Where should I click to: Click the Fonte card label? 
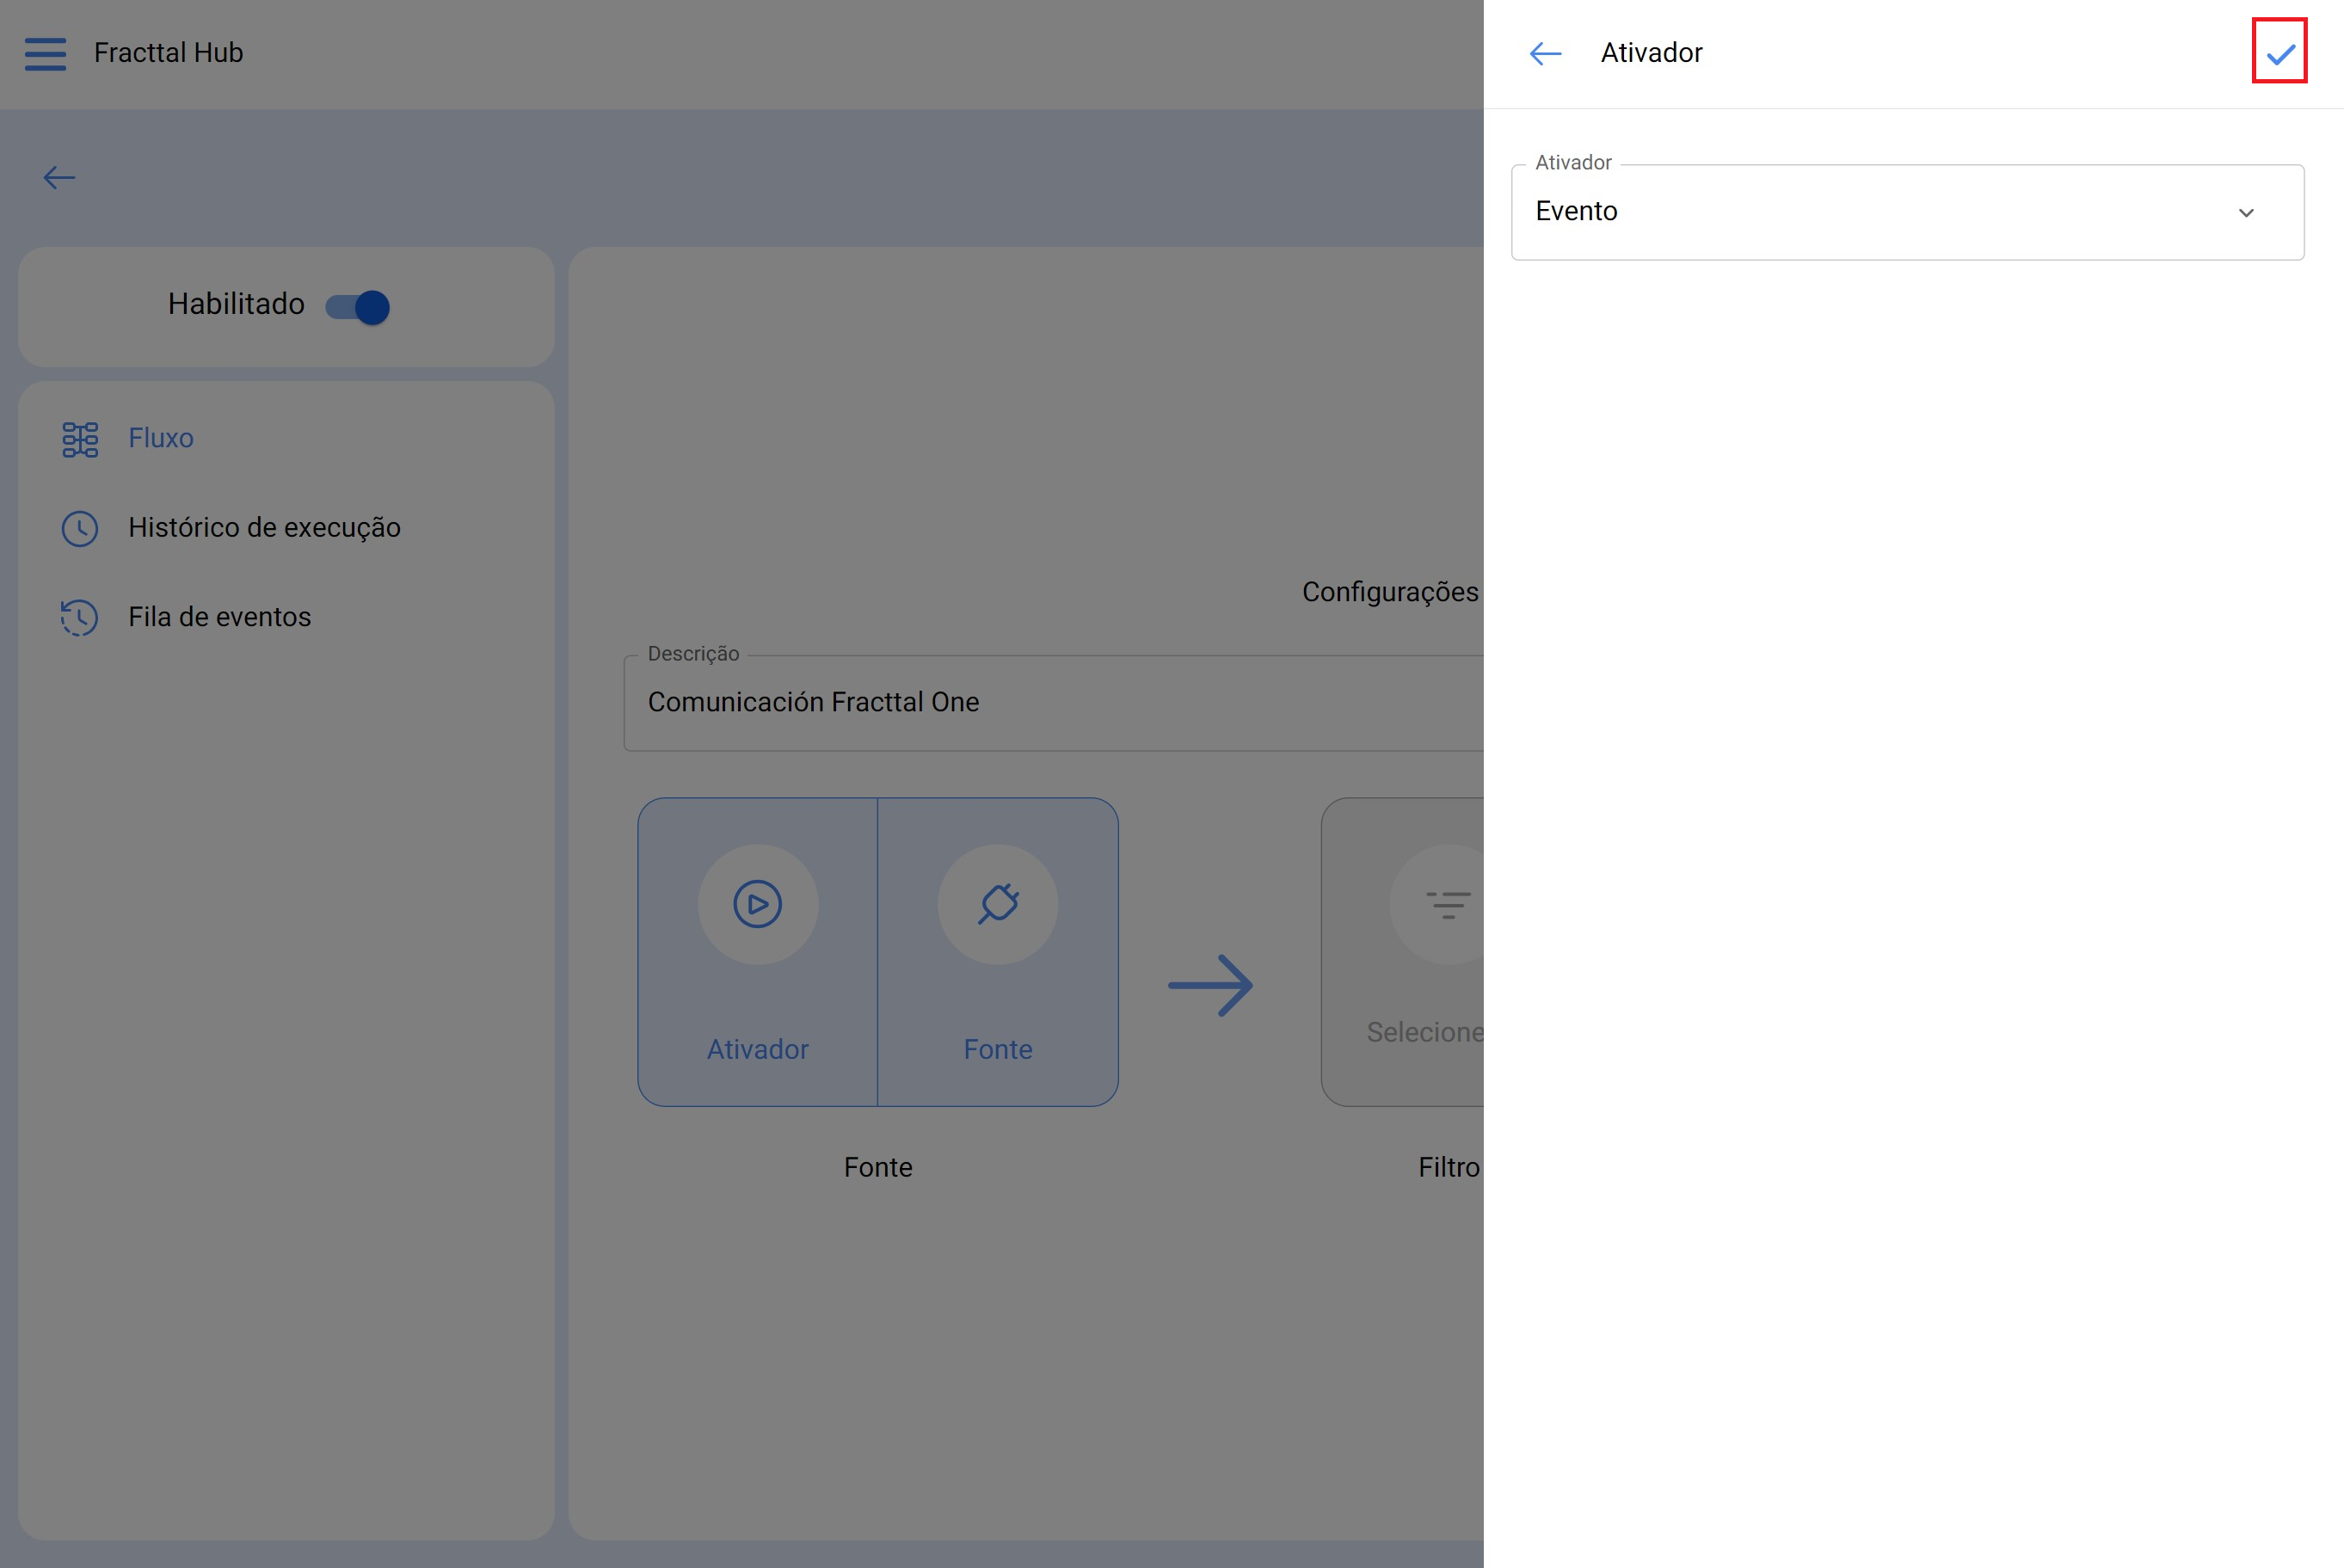tap(997, 1049)
